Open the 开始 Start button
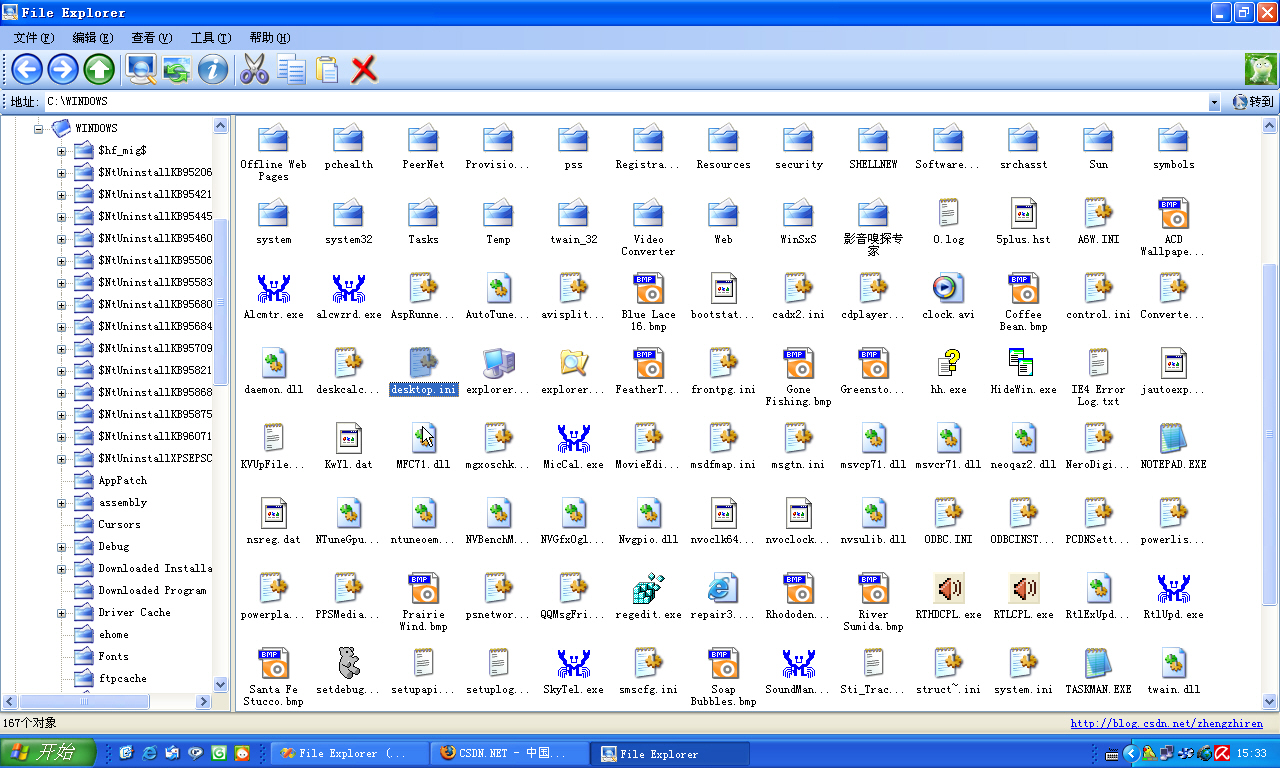 pyautogui.click(x=49, y=753)
